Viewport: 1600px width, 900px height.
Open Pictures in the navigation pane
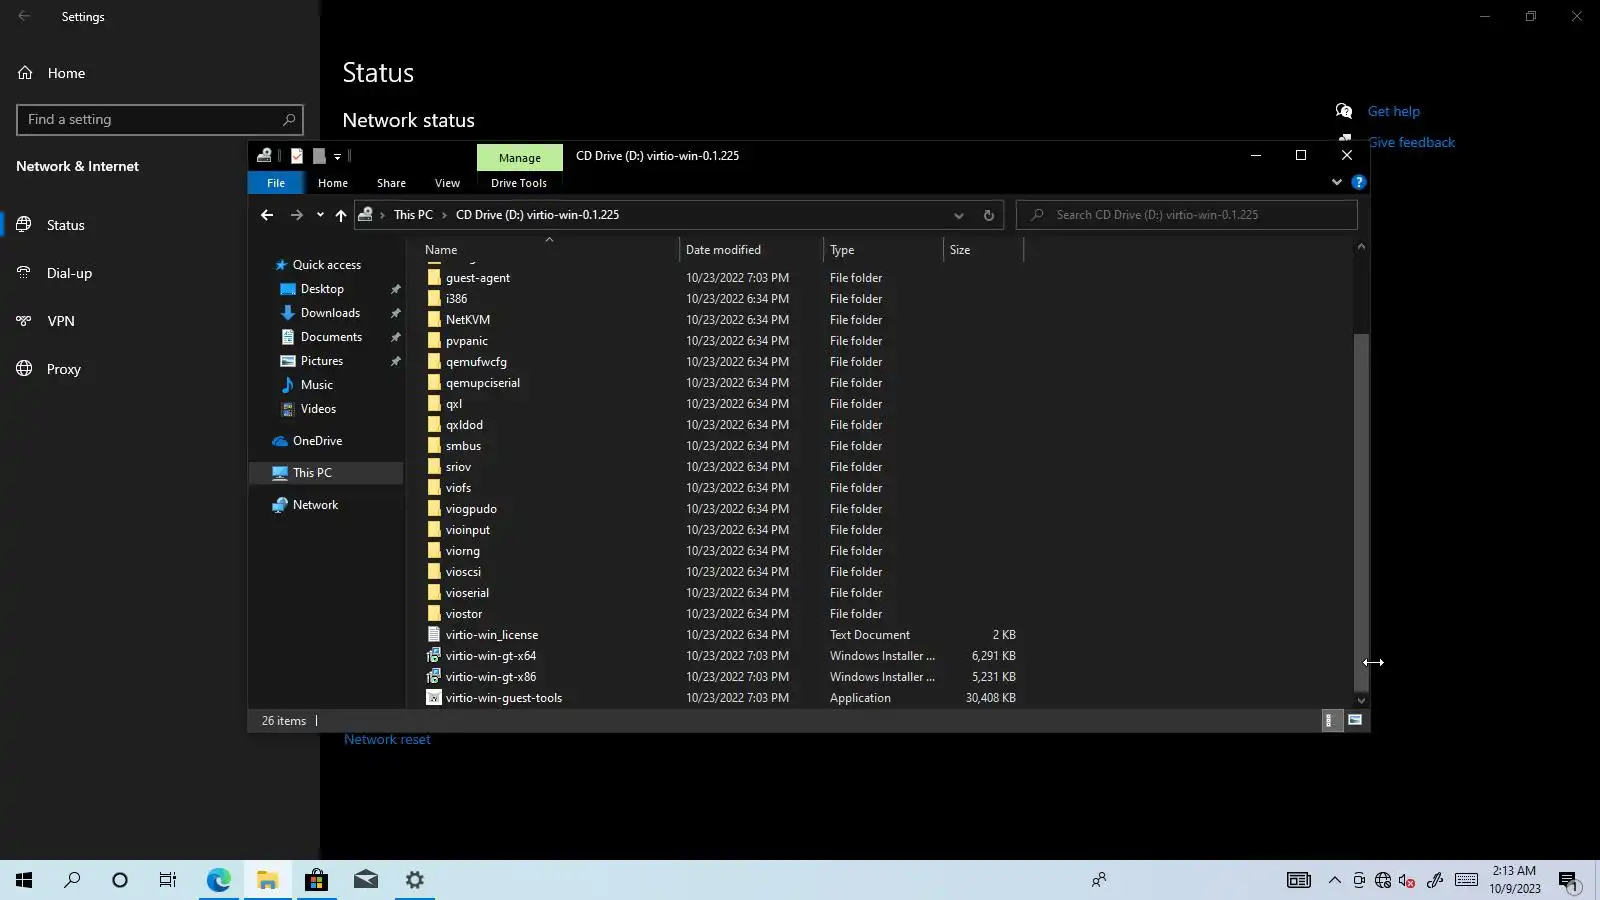click(321, 361)
